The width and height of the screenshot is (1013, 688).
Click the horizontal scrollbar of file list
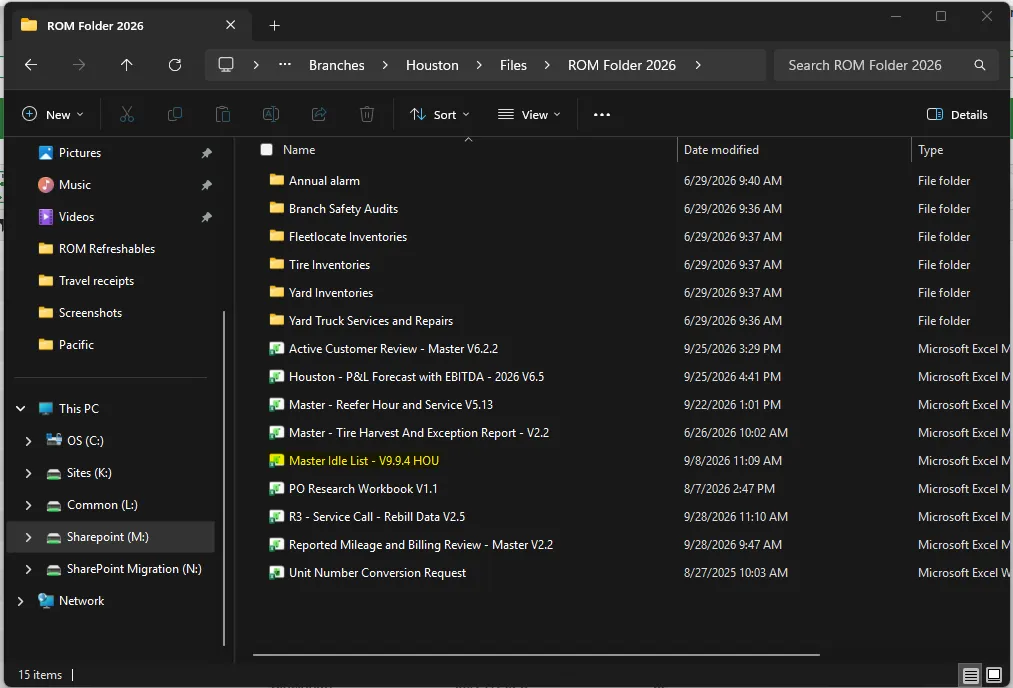click(536, 654)
